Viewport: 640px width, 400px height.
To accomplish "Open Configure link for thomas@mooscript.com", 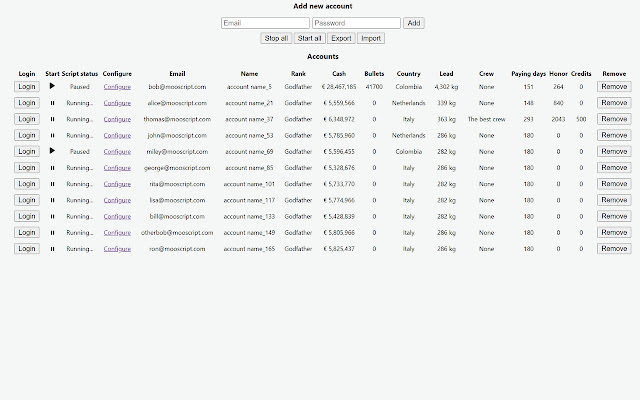I will pos(117,119).
